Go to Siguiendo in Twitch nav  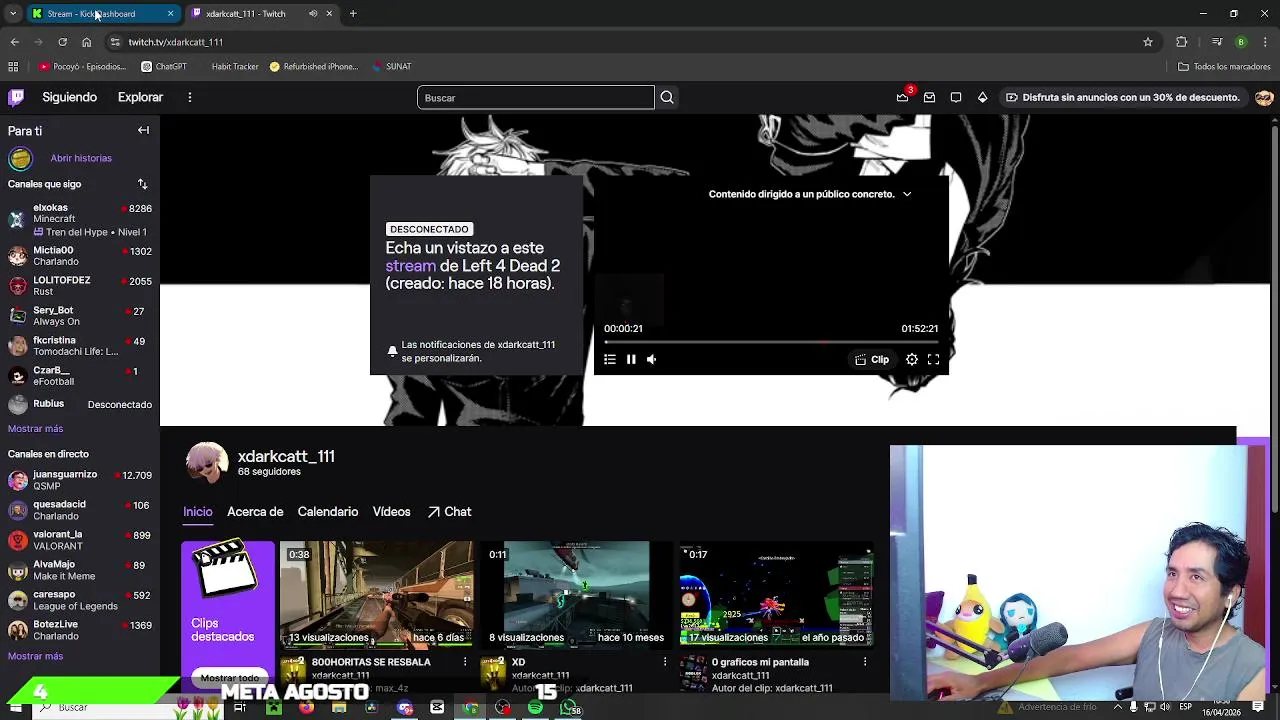(x=69, y=97)
